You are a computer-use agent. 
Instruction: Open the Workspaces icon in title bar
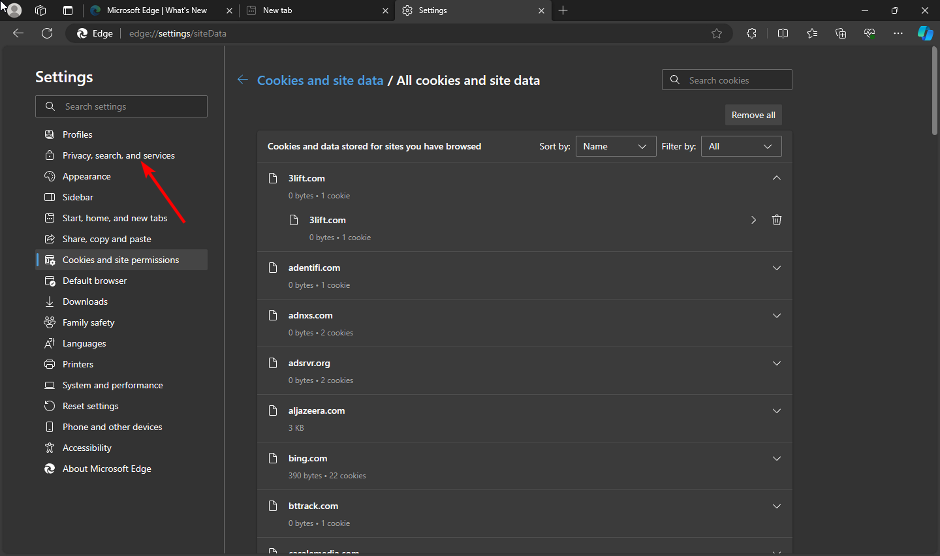[41, 10]
